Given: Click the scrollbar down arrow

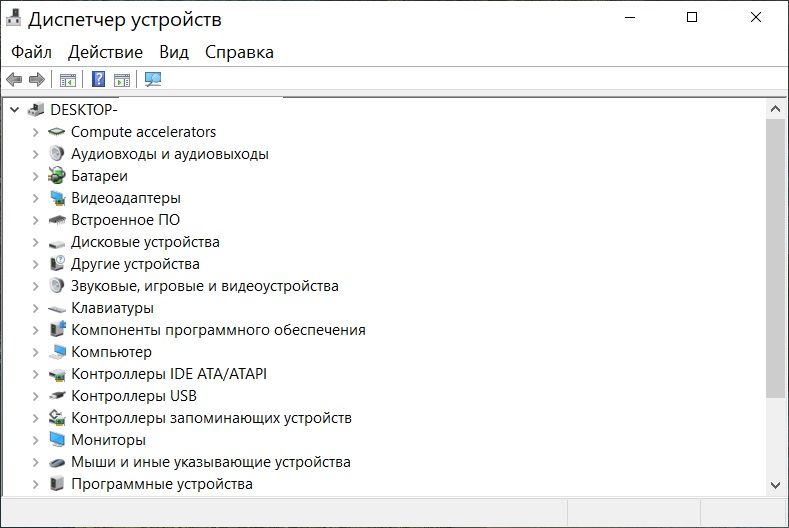Looking at the screenshot, I should 775,485.
